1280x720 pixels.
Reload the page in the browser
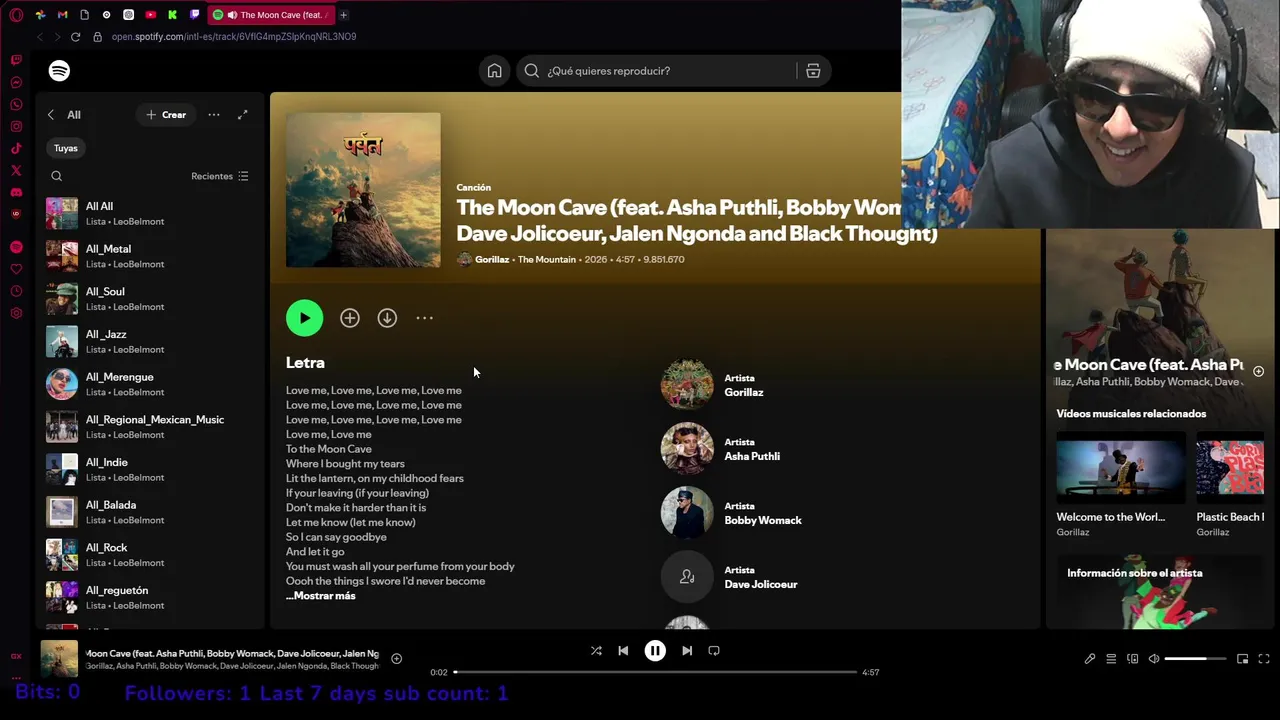click(x=75, y=37)
